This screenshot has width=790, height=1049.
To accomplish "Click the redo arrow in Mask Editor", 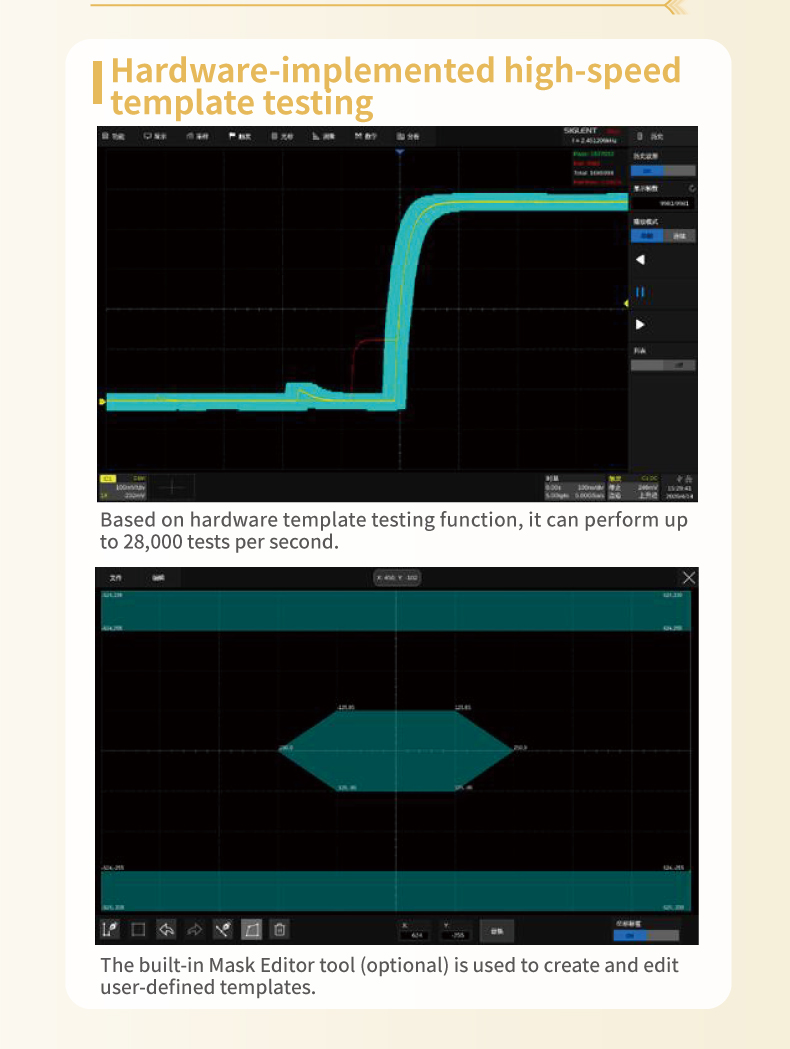I will coord(195,929).
